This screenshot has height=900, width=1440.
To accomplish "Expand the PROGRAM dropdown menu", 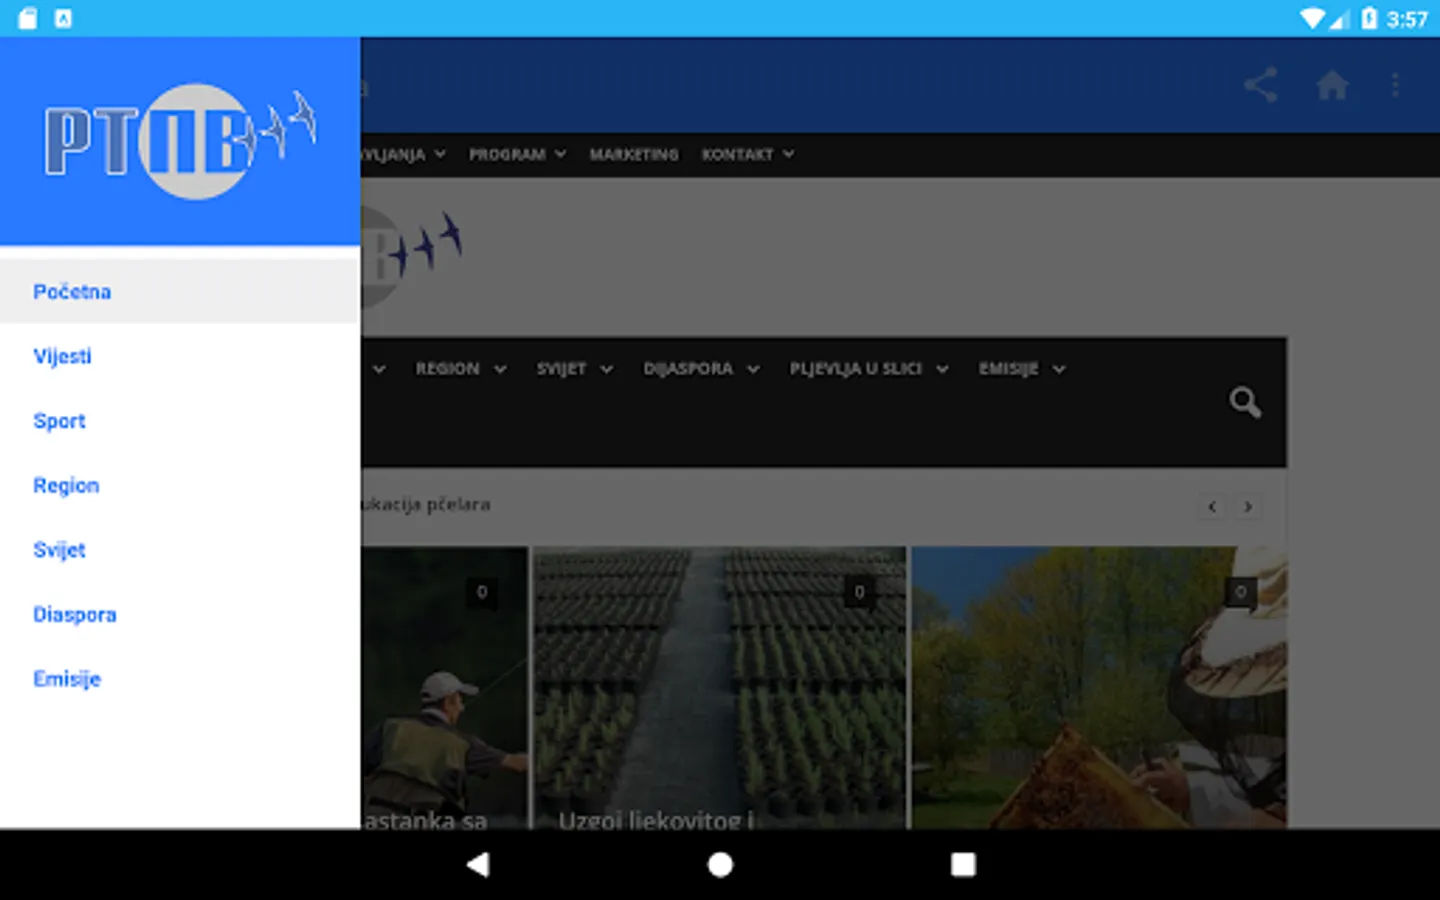I will click(x=517, y=154).
